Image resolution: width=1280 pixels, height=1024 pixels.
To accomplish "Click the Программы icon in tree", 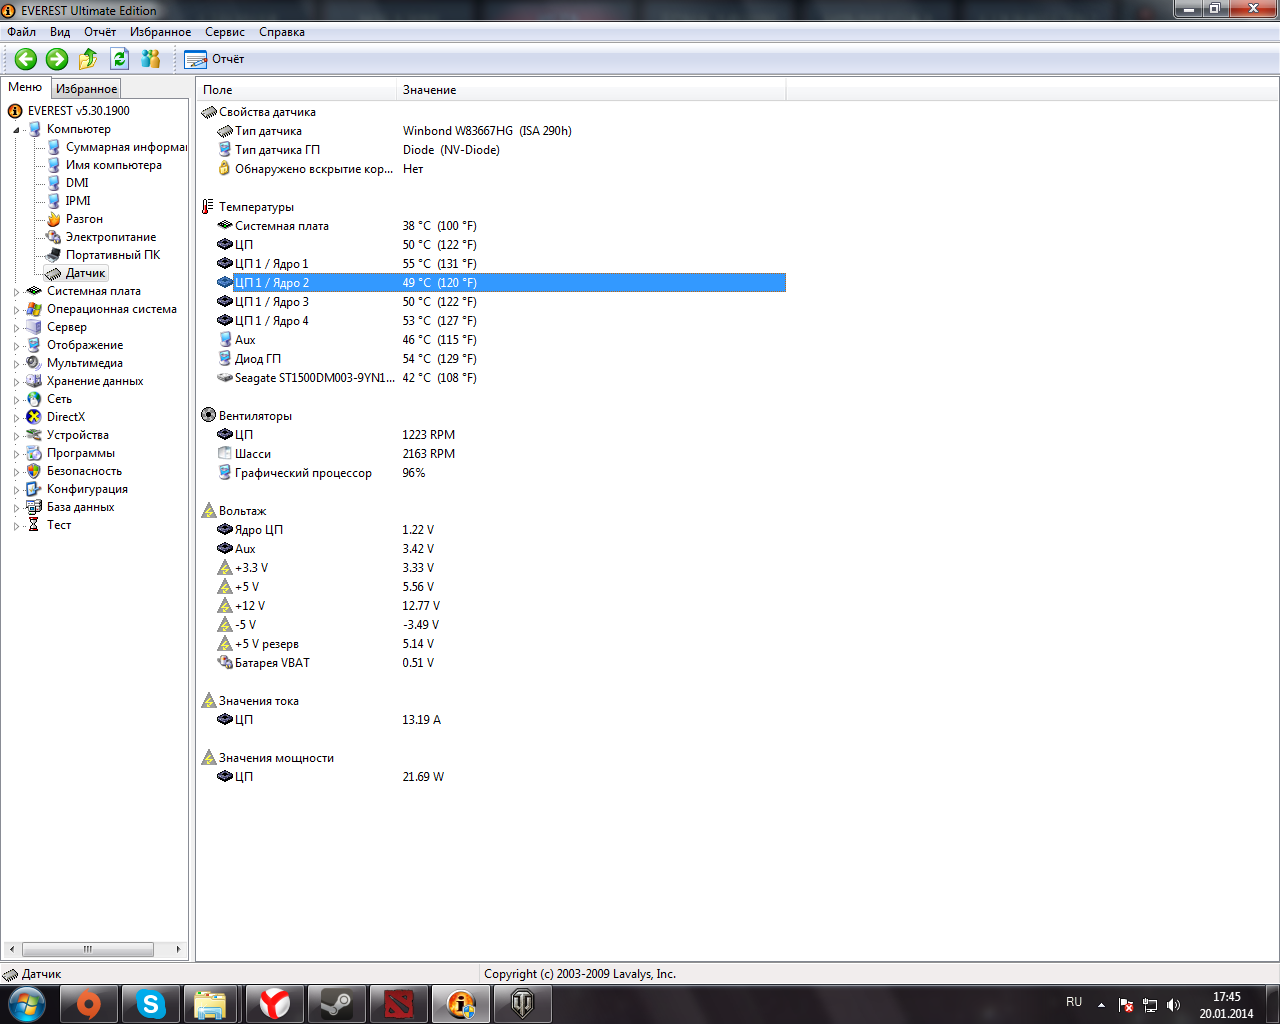I will coord(34,453).
